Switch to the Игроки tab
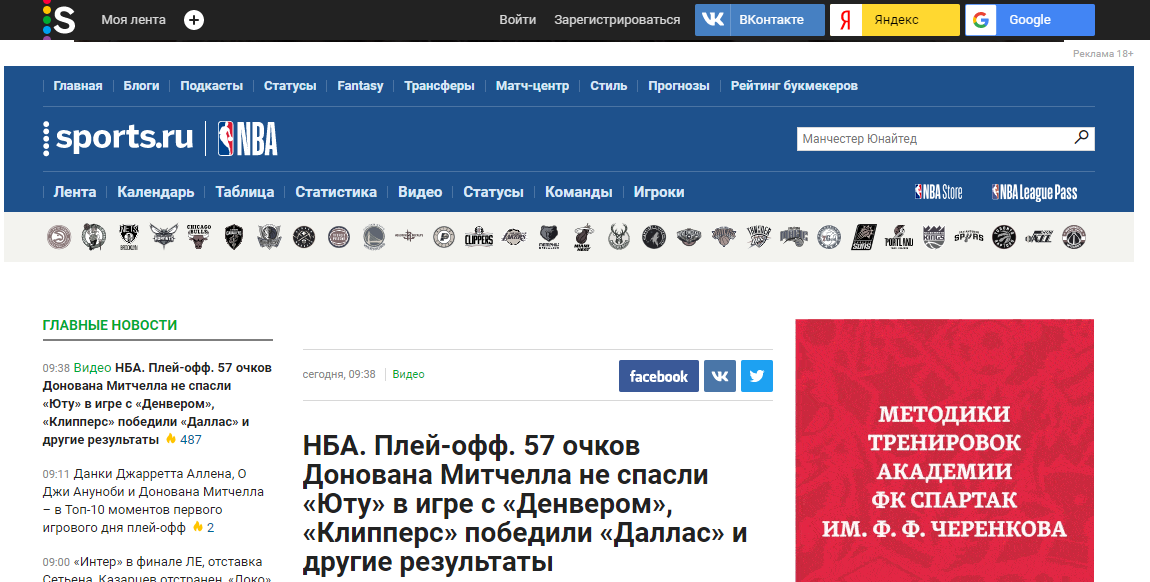The image size is (1150, 582). pos(659,192)
